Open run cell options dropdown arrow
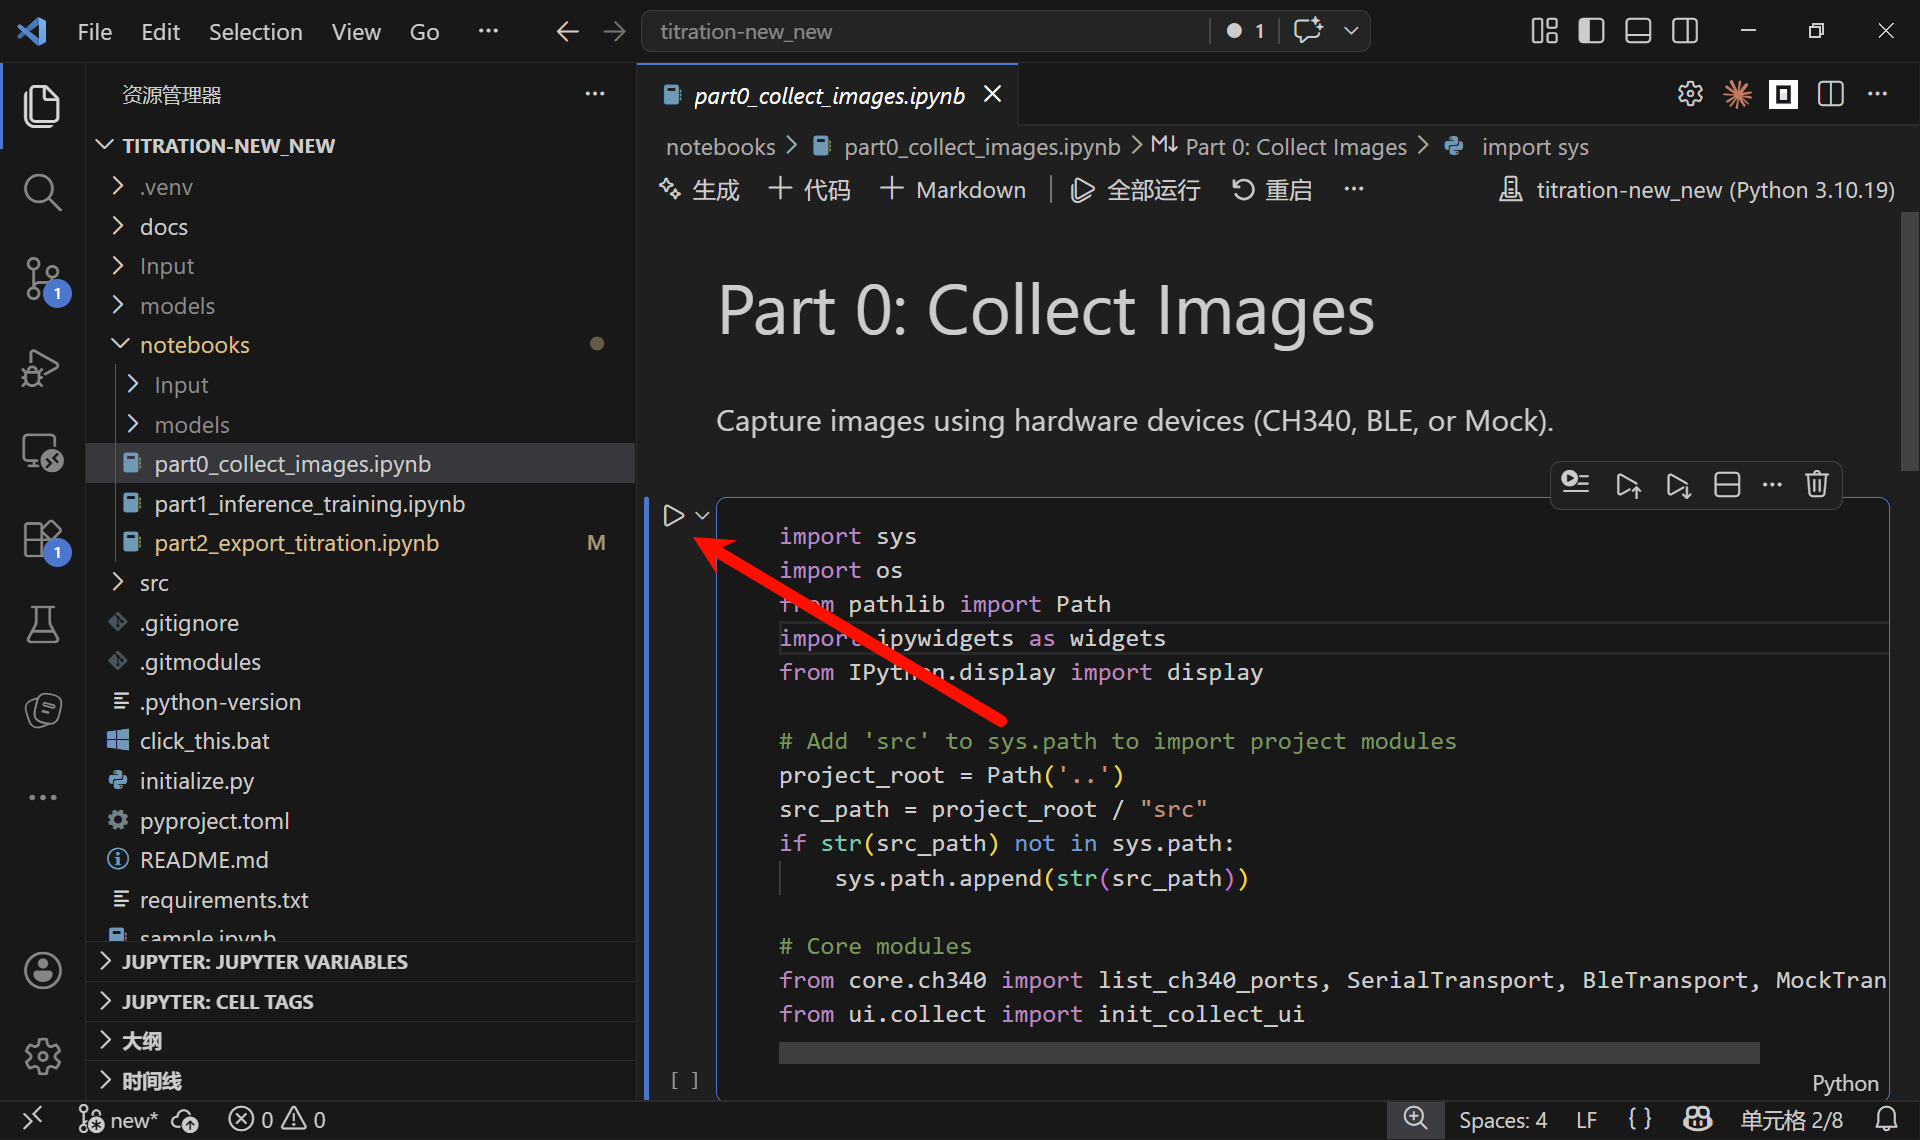Viewport: 1920px width, 1140px height. coord(702,516)
